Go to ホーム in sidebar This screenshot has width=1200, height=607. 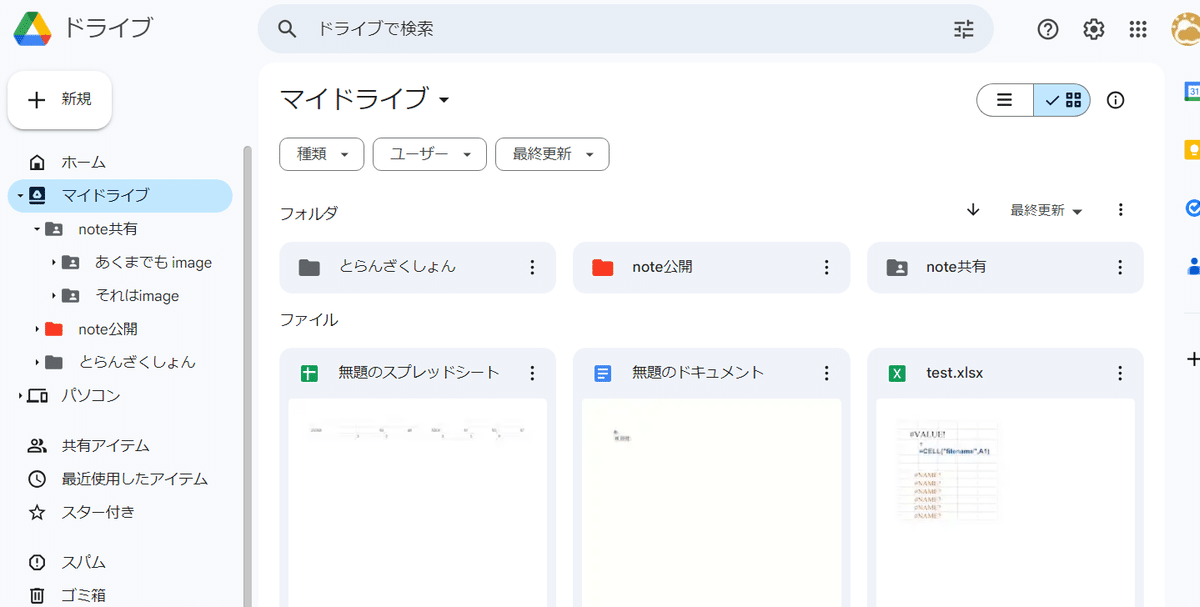(83, 162)
